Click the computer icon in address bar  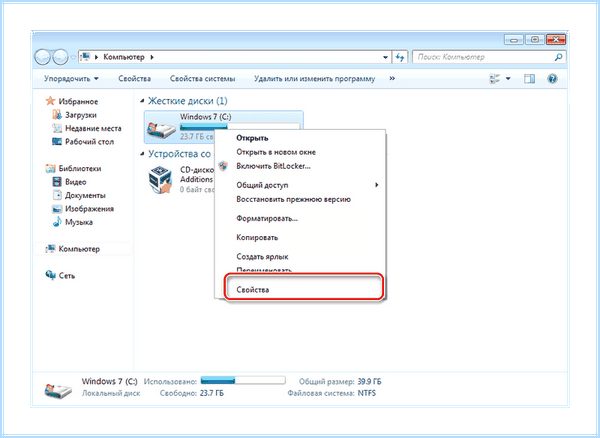[86, 57]
